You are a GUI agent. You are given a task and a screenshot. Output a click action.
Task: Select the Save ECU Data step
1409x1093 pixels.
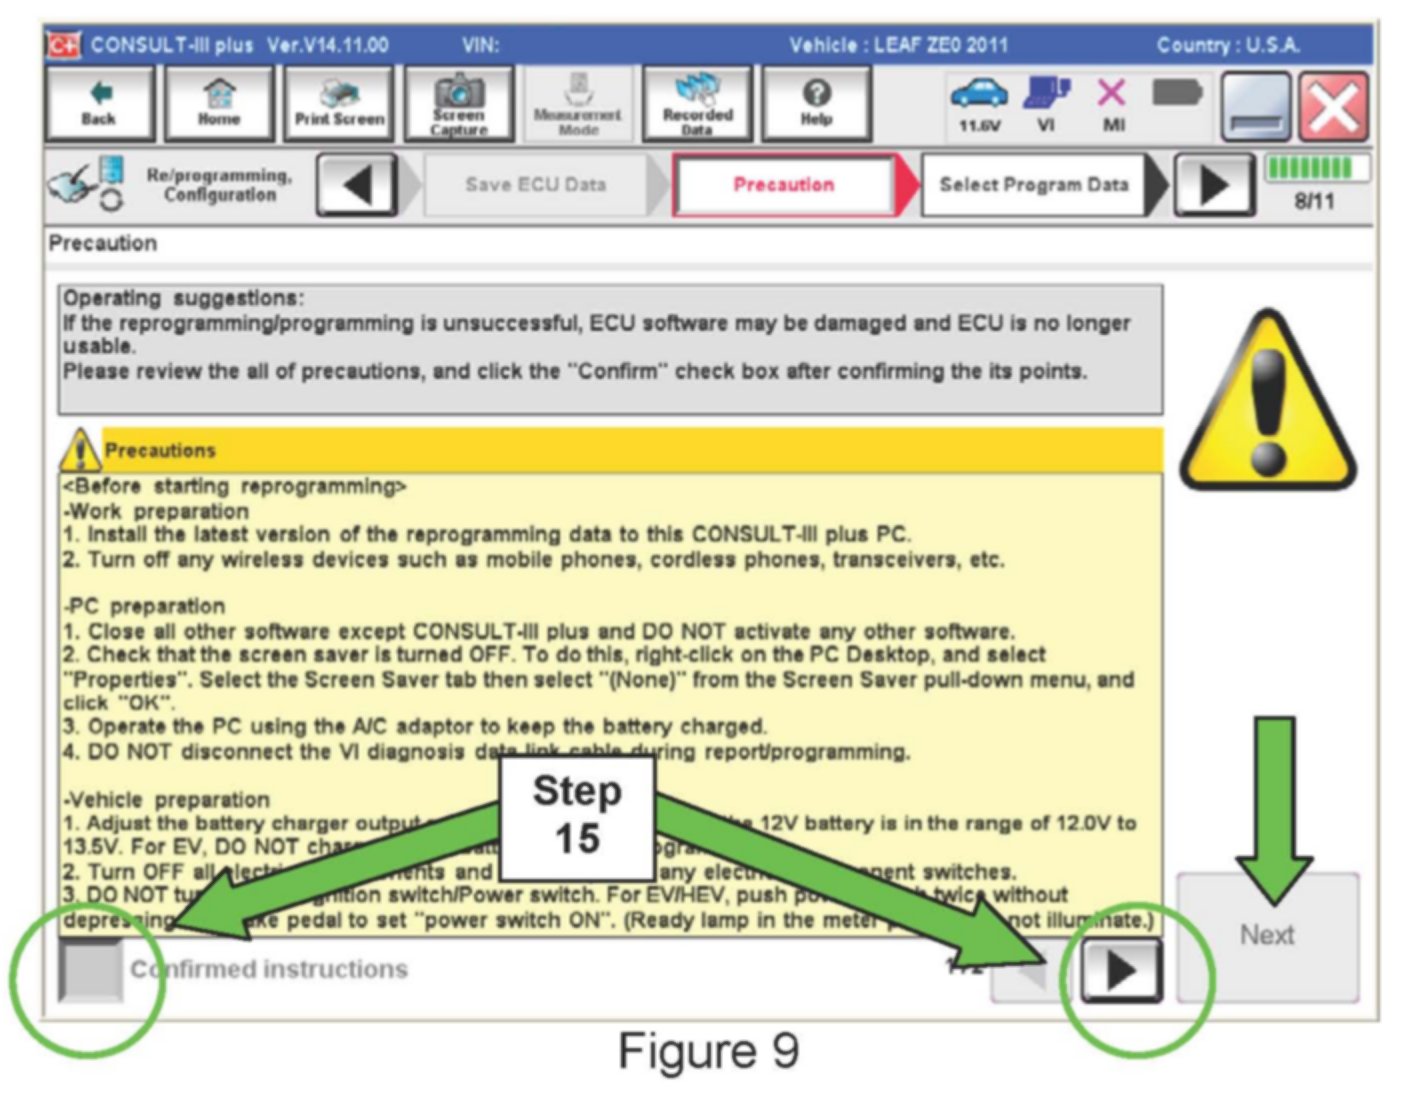click(x=535, y=185)
